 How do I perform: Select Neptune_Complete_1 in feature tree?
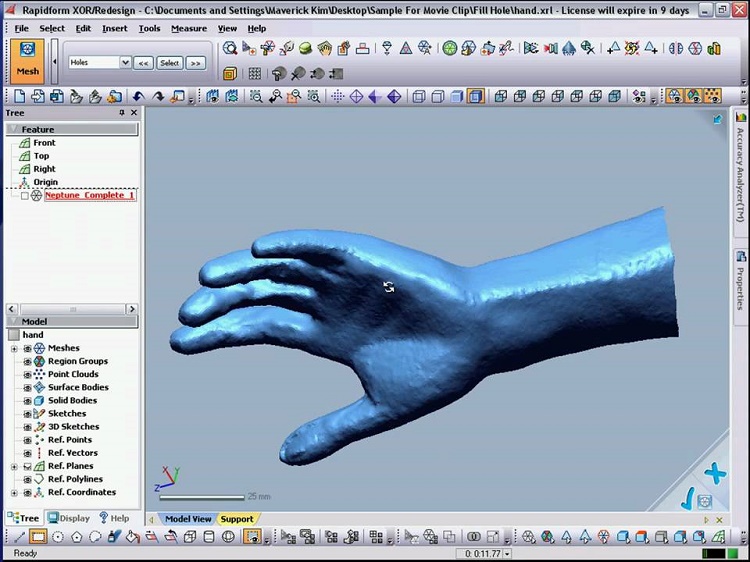(x=90, y=196)
